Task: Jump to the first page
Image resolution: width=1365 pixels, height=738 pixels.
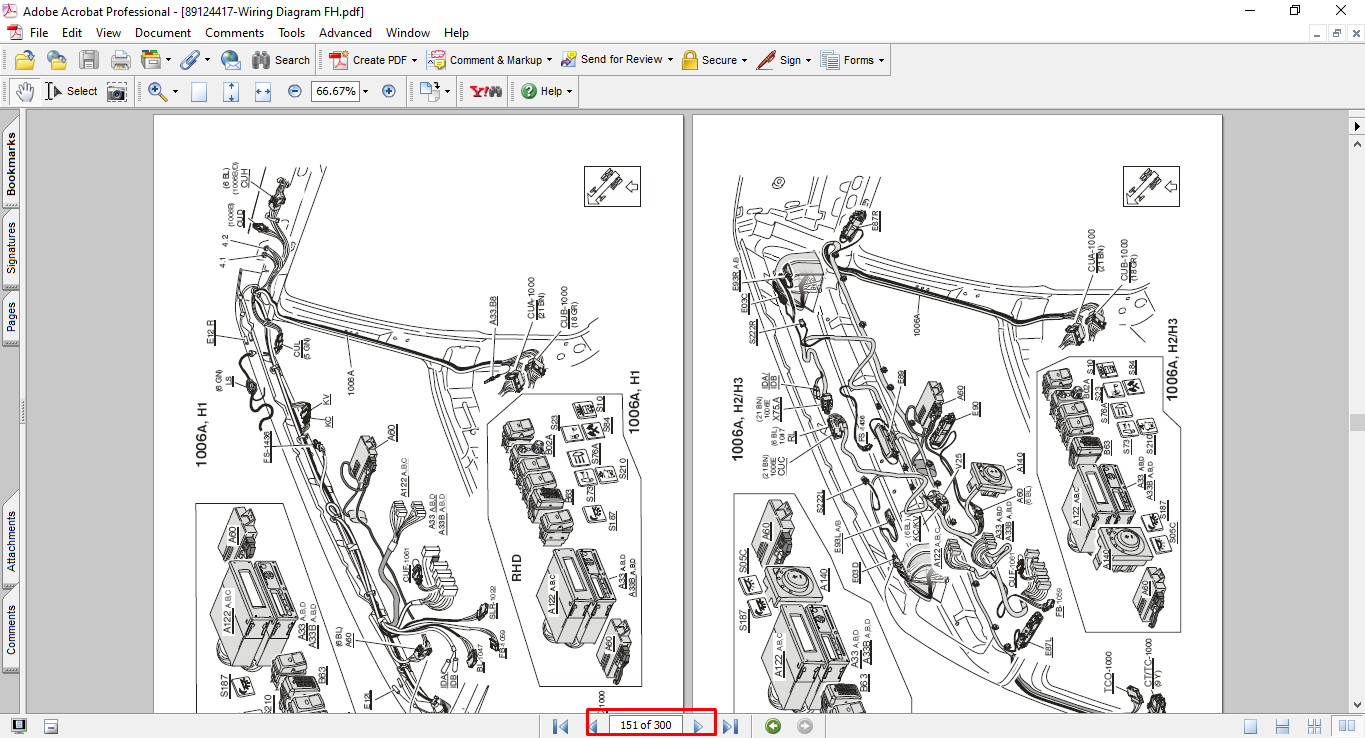Action: (x=560, y=726)
